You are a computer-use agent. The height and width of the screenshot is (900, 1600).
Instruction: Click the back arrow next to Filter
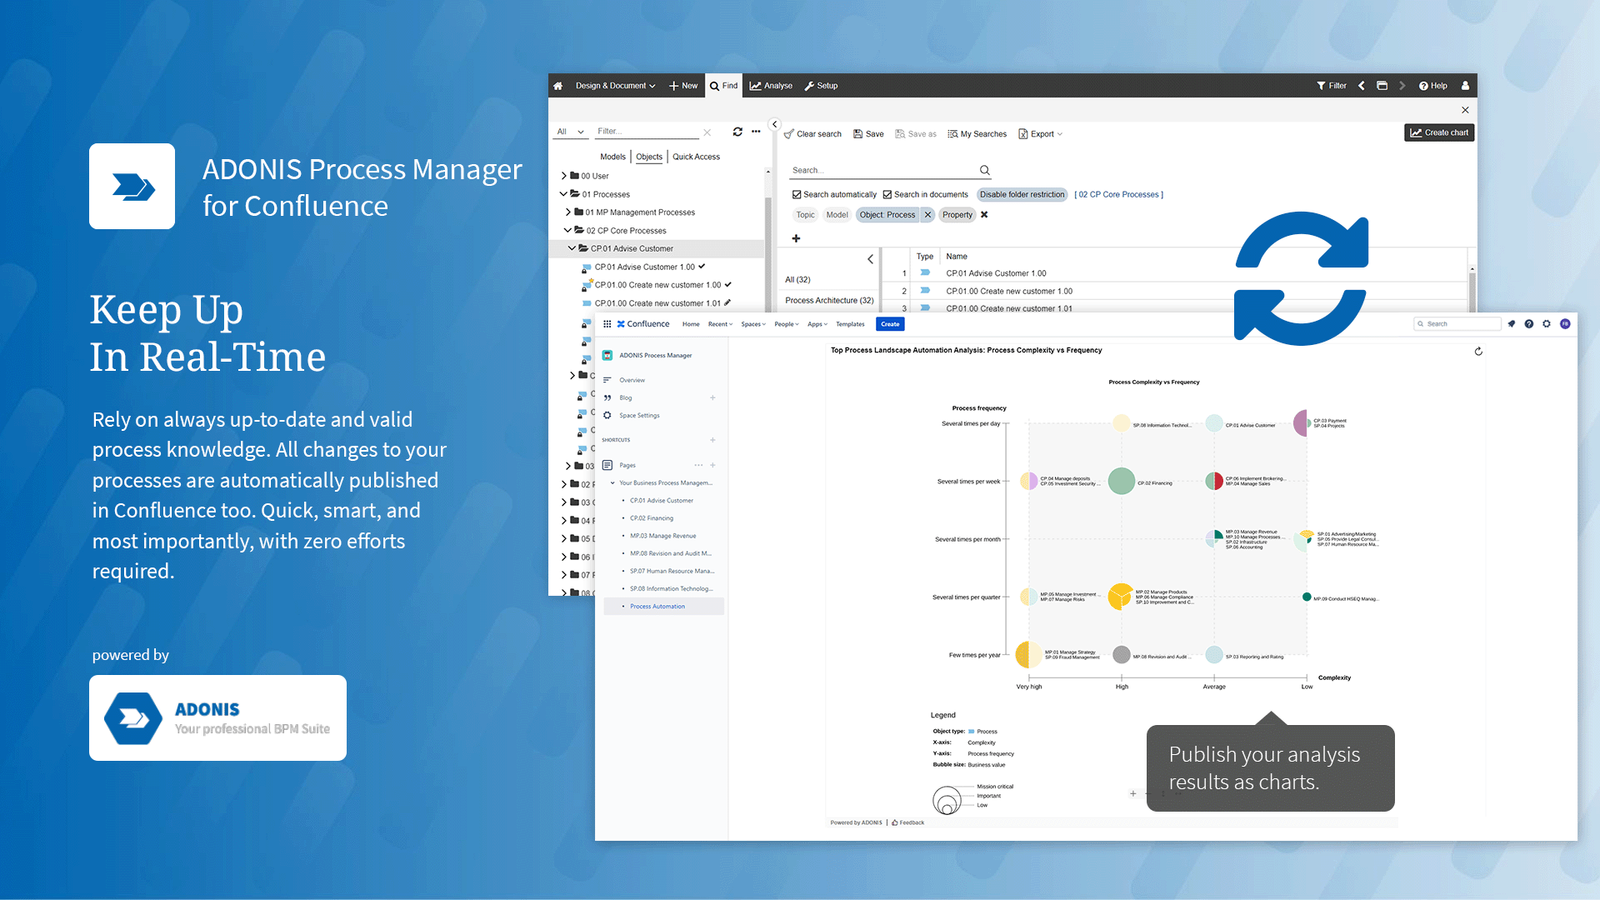(x=1361, y=86)
